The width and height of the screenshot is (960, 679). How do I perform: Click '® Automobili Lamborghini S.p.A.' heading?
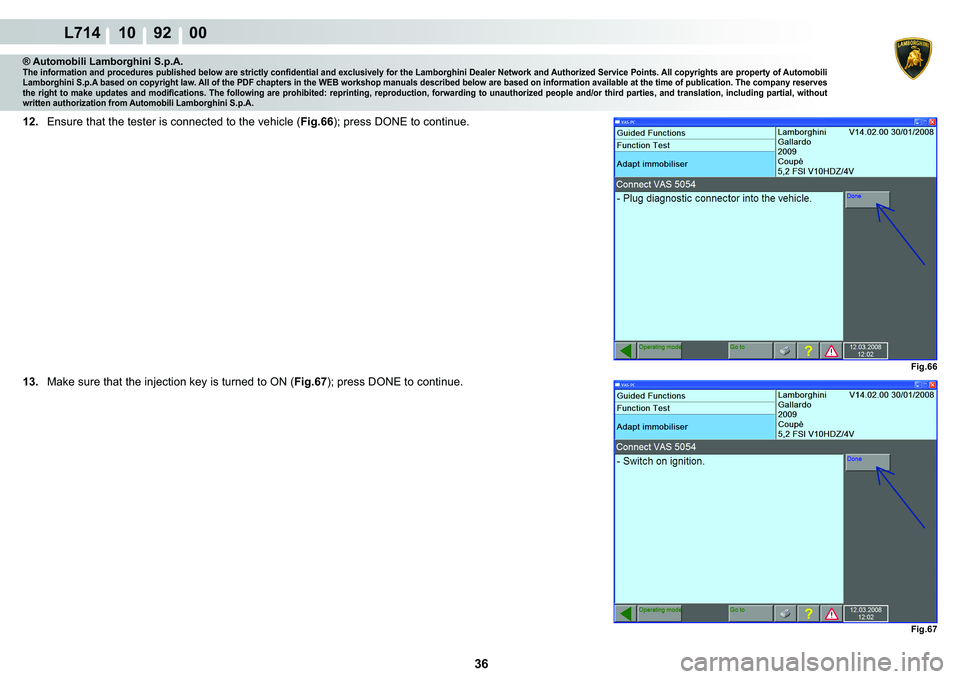click(102, 61)
